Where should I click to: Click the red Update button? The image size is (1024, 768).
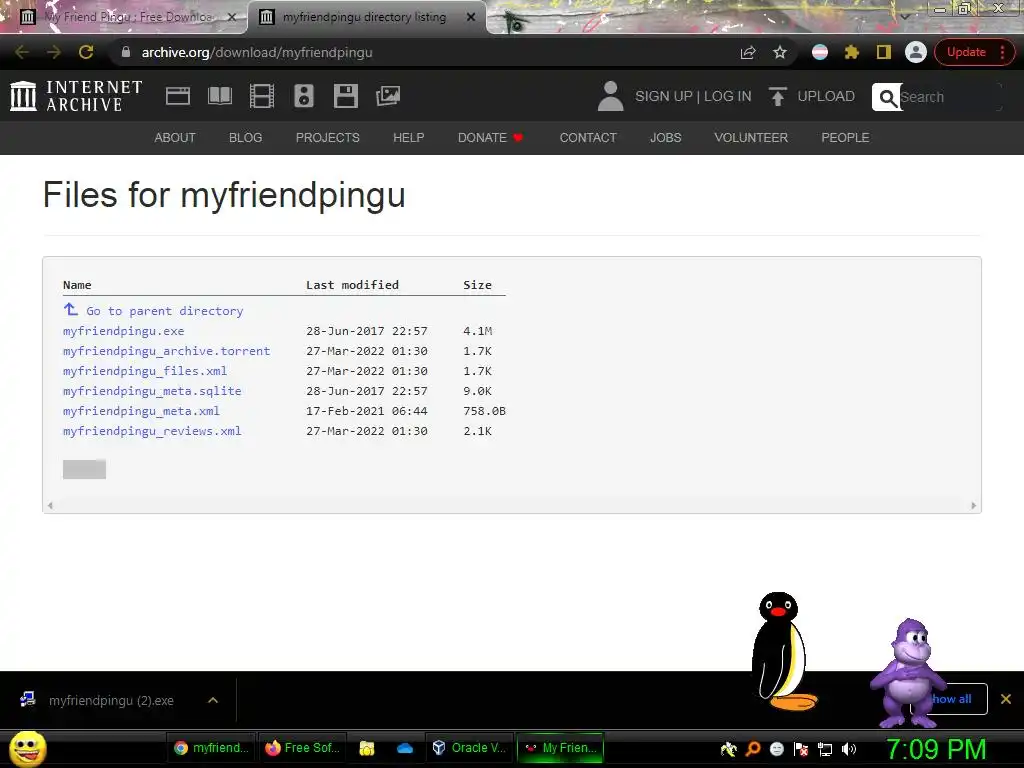click(966, 52)
